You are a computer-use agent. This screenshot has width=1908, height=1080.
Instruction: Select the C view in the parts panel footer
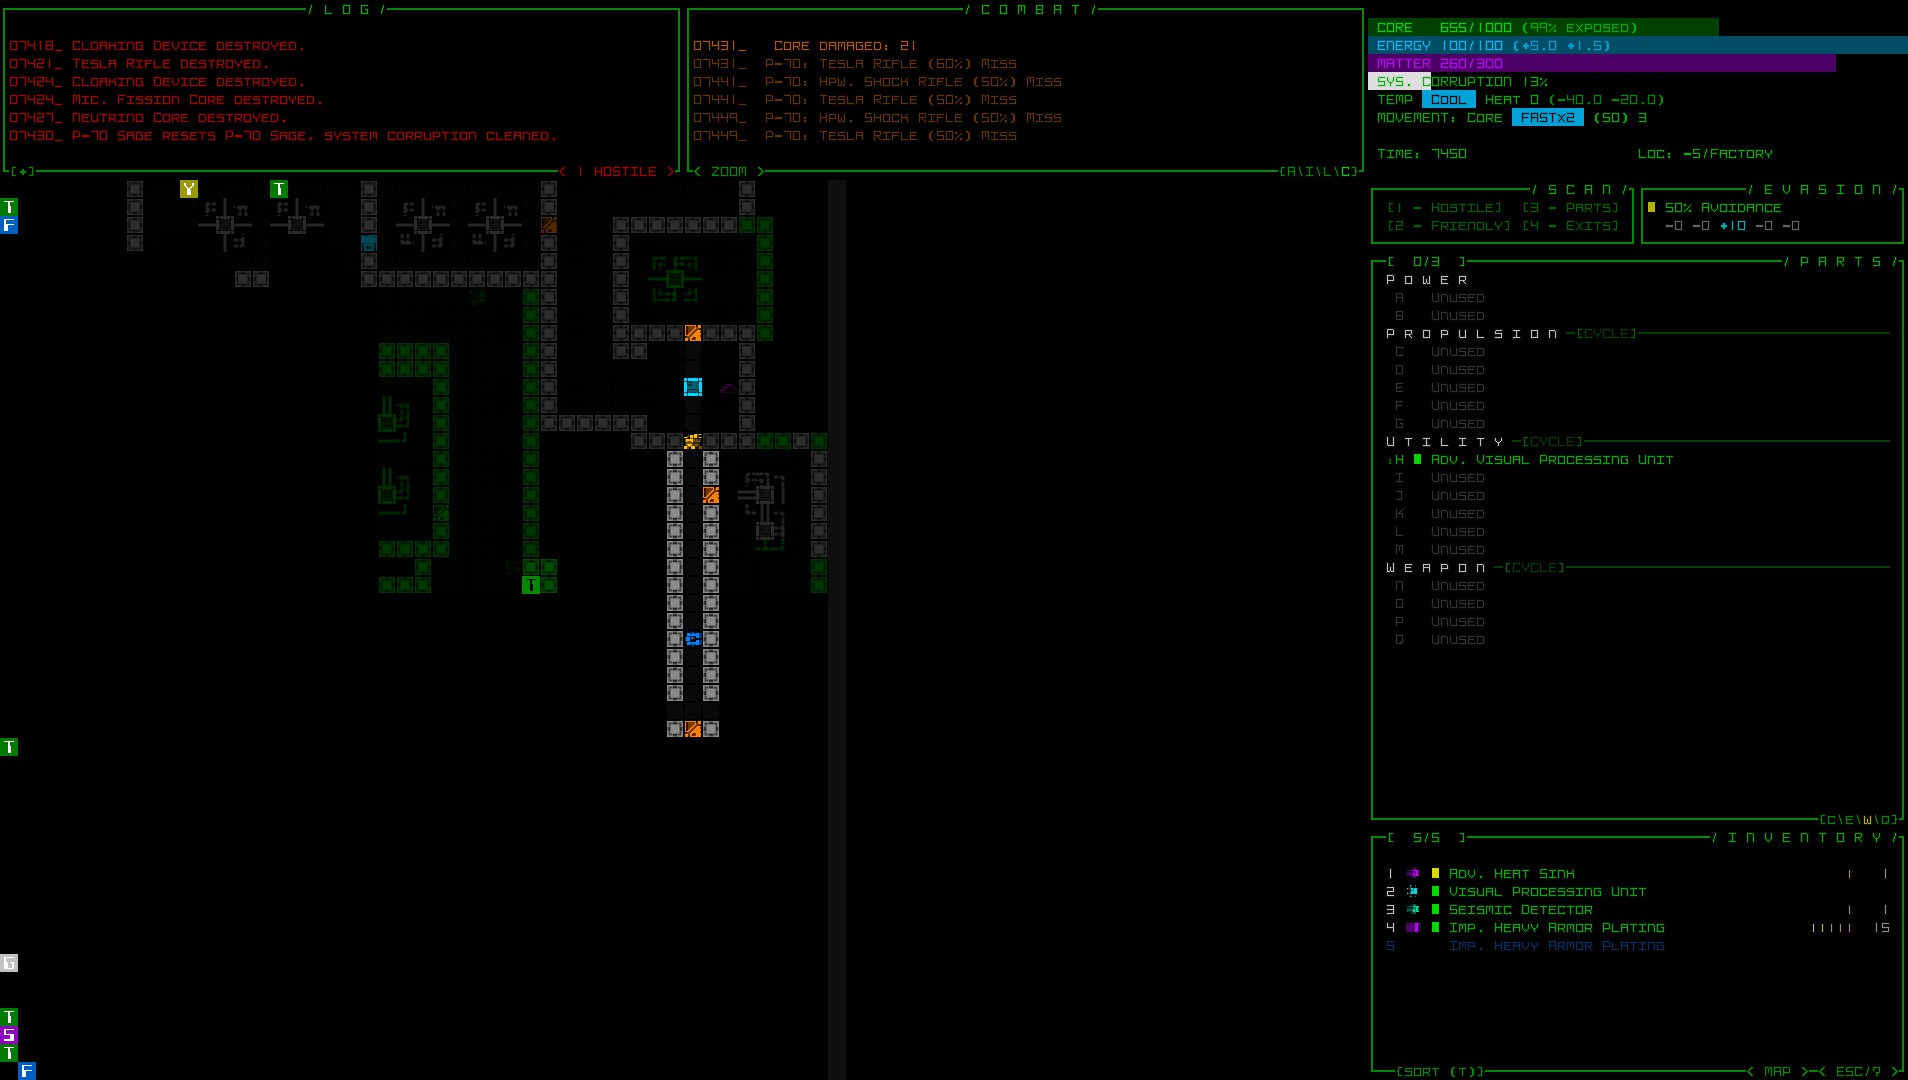pyautogui.click(x=1831, y=820)
